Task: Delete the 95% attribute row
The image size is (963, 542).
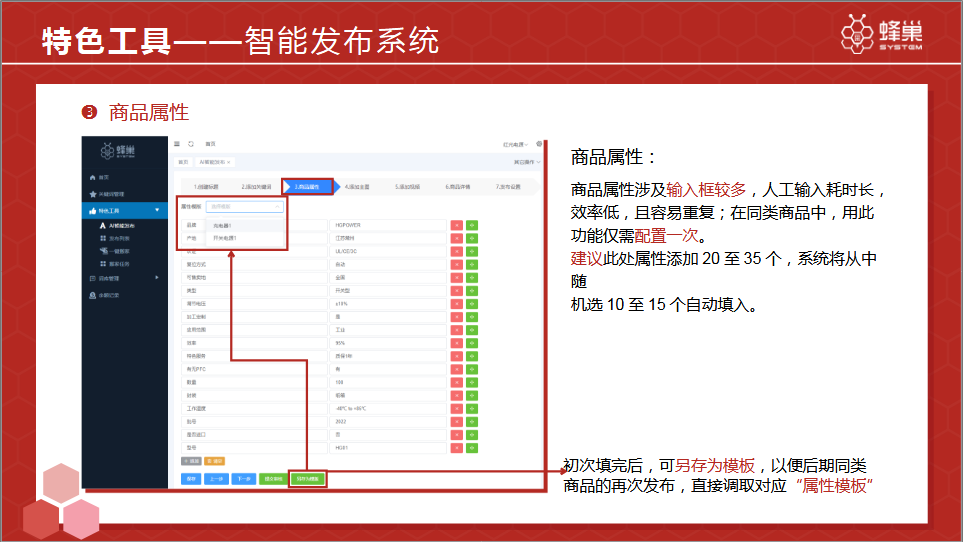Action: click(456, 343)
